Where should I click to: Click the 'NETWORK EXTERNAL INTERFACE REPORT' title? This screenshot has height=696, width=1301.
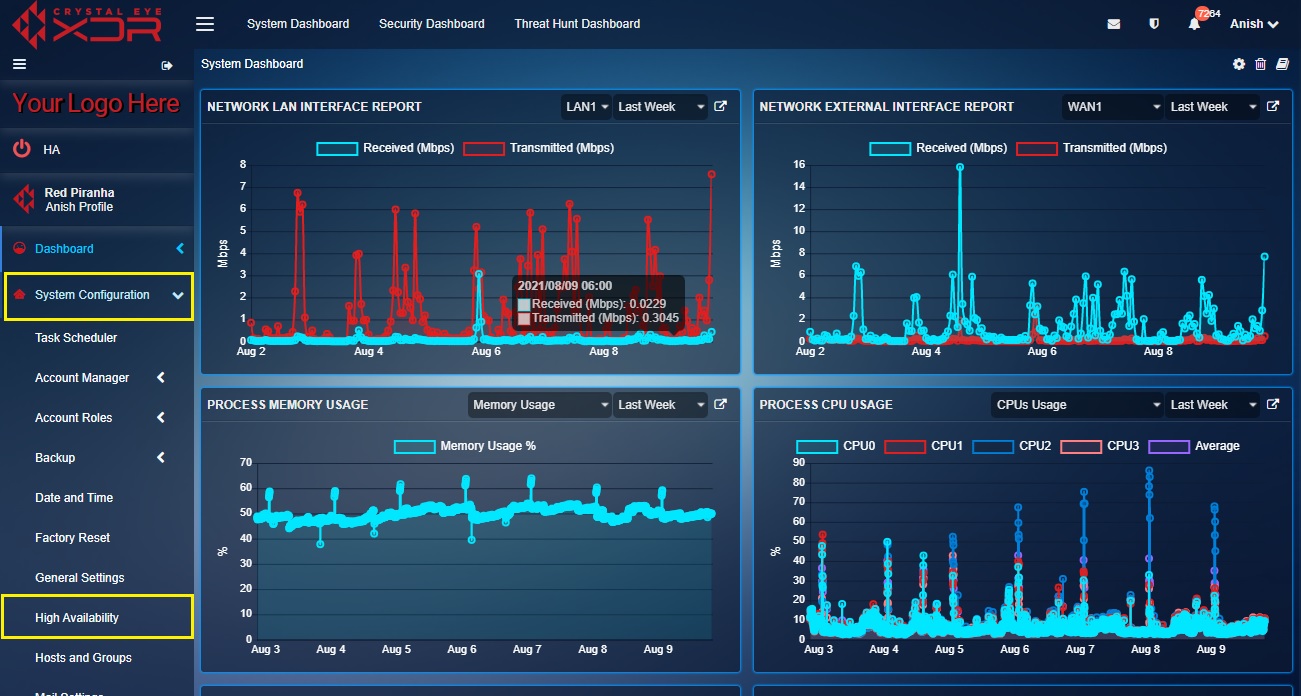(x=887, y=107)
